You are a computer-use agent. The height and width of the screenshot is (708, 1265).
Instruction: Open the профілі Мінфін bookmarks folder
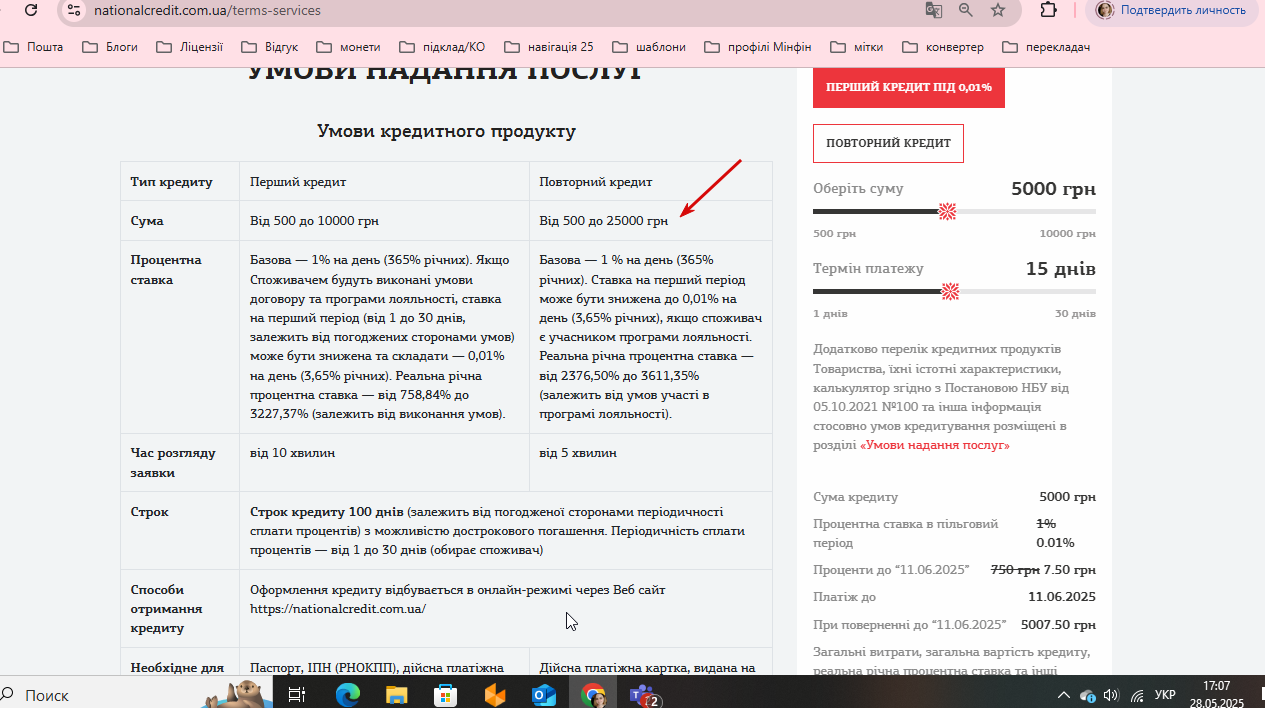(x=758, y=47)
